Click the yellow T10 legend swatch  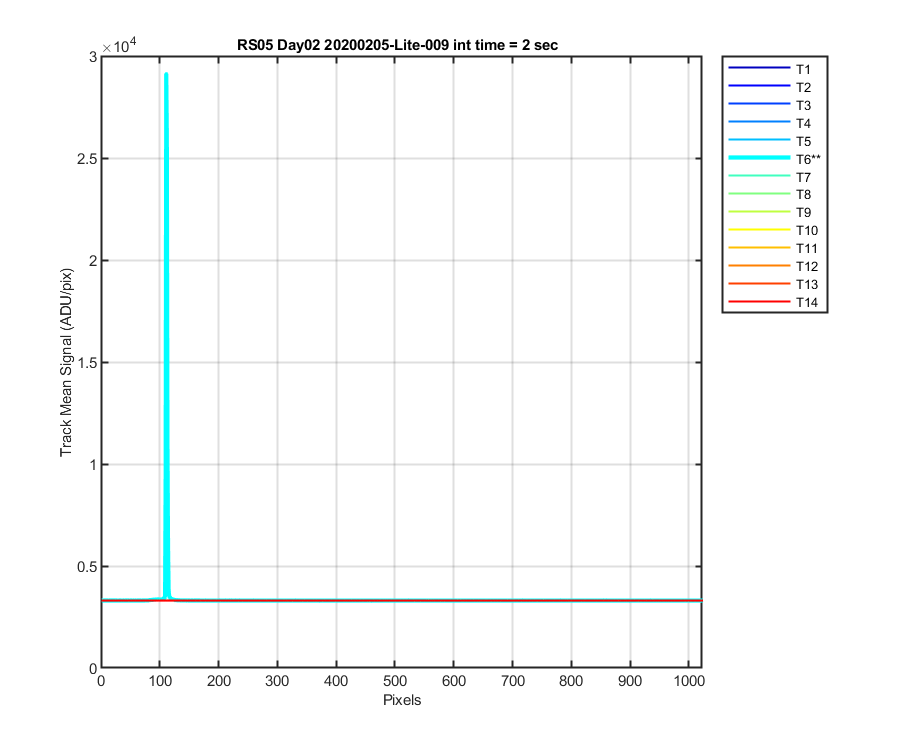[759, 230]
